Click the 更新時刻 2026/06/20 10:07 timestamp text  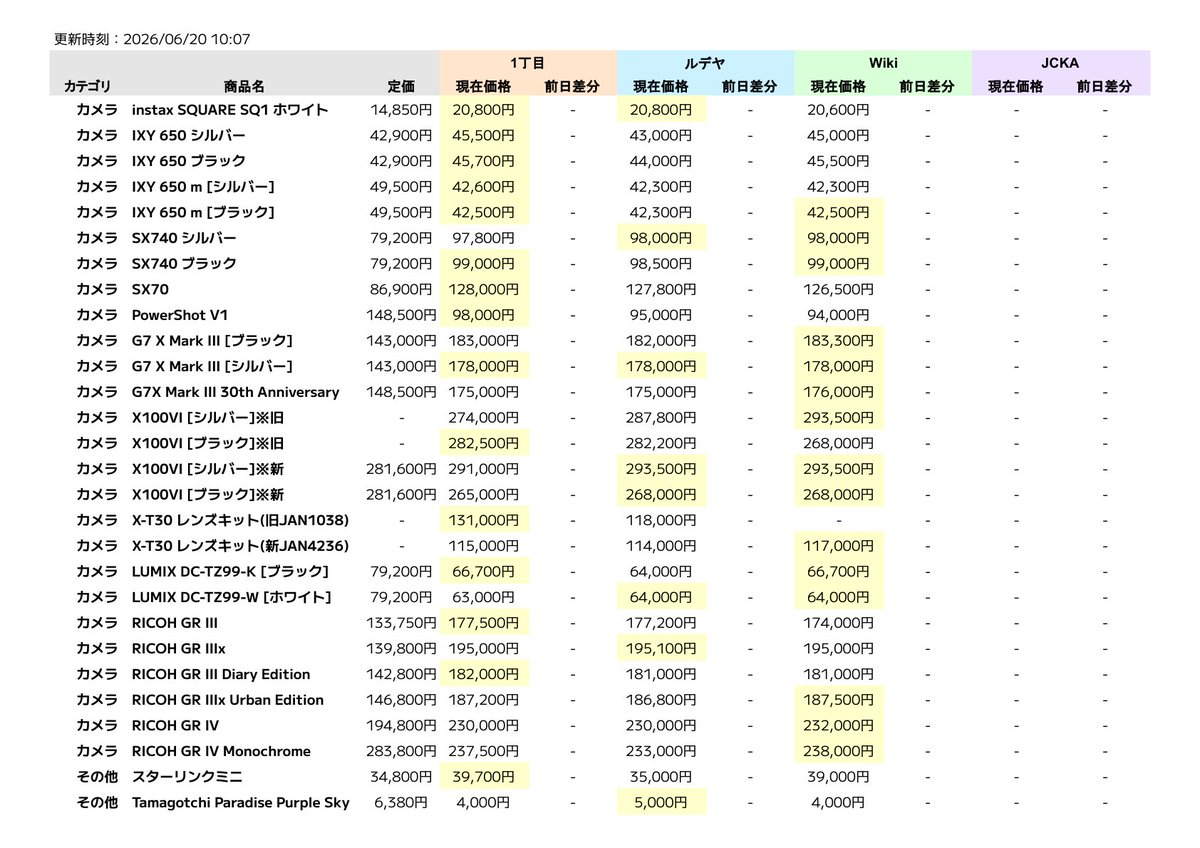coord(152,40)
